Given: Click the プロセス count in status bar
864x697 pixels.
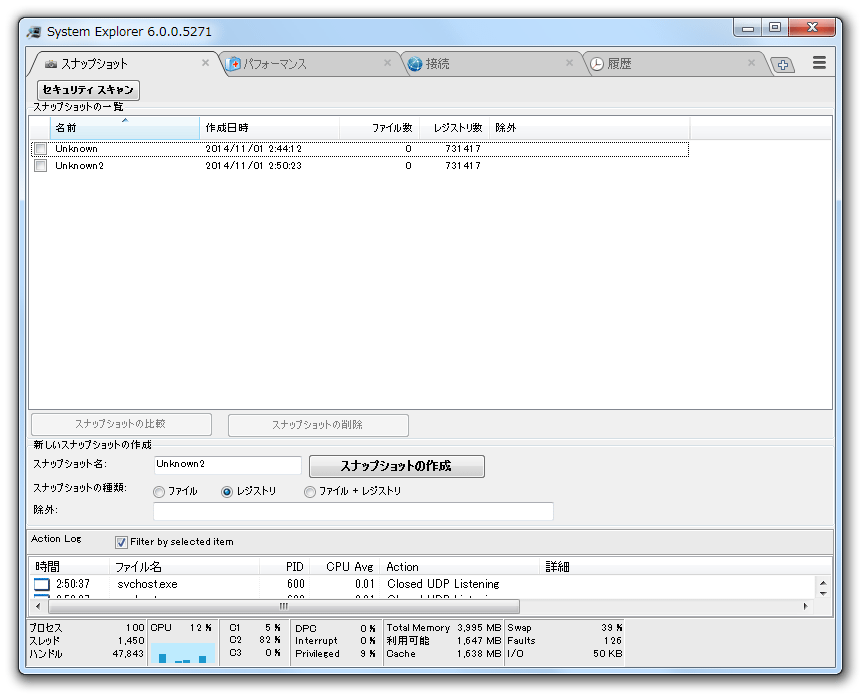Looking at the screenshot, I should pos(87,628).
